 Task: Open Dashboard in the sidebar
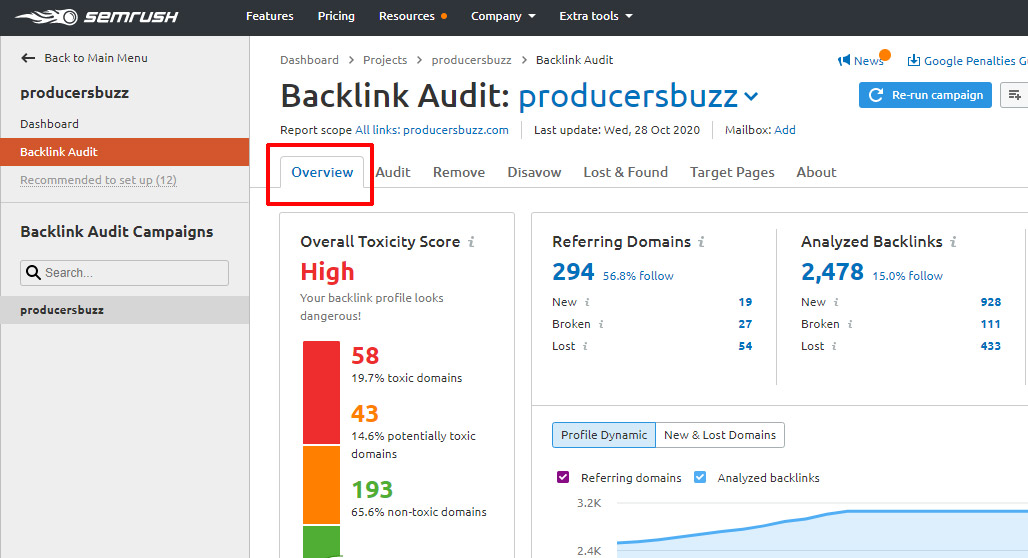point(49,124)
